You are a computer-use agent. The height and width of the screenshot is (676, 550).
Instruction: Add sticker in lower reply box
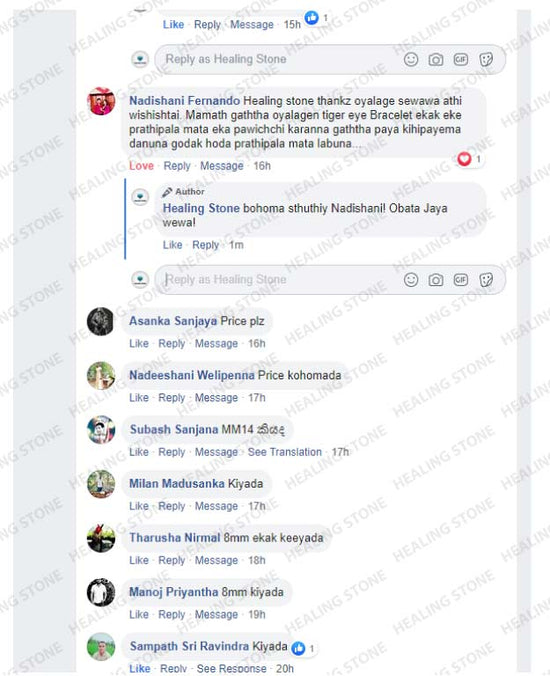(486, 280)
